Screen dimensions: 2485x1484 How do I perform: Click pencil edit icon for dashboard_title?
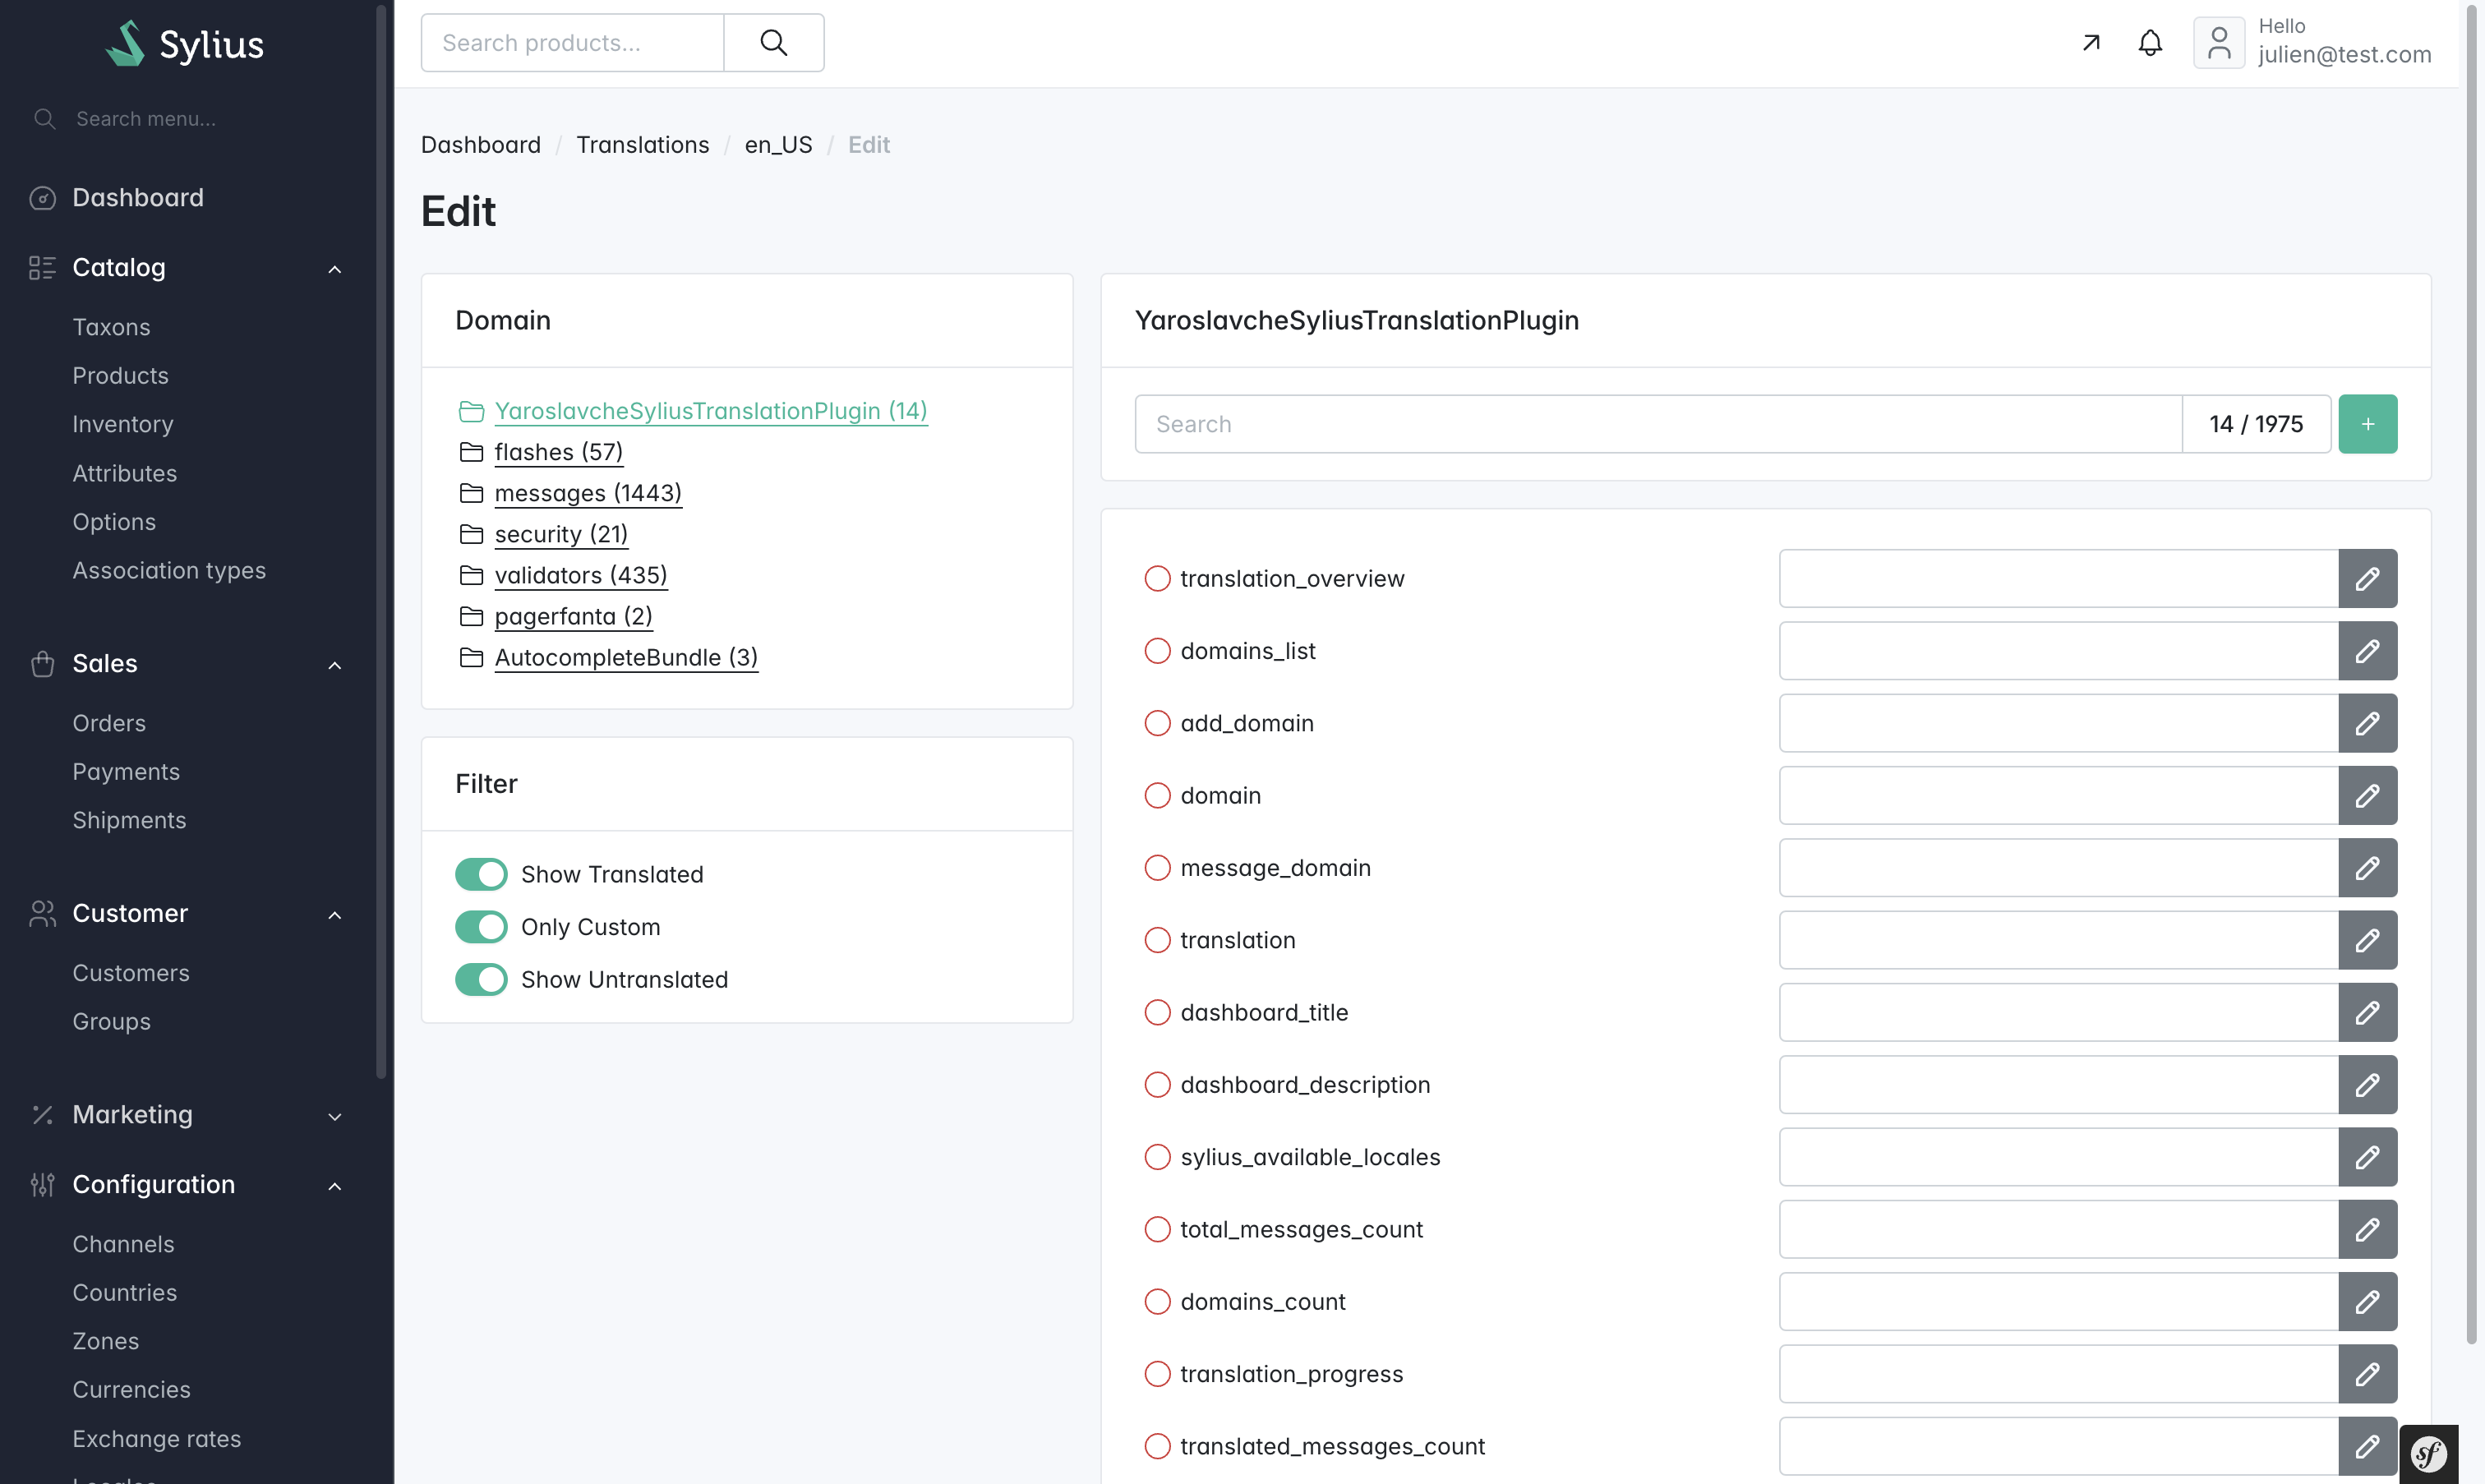(x=2366, y=1013)
